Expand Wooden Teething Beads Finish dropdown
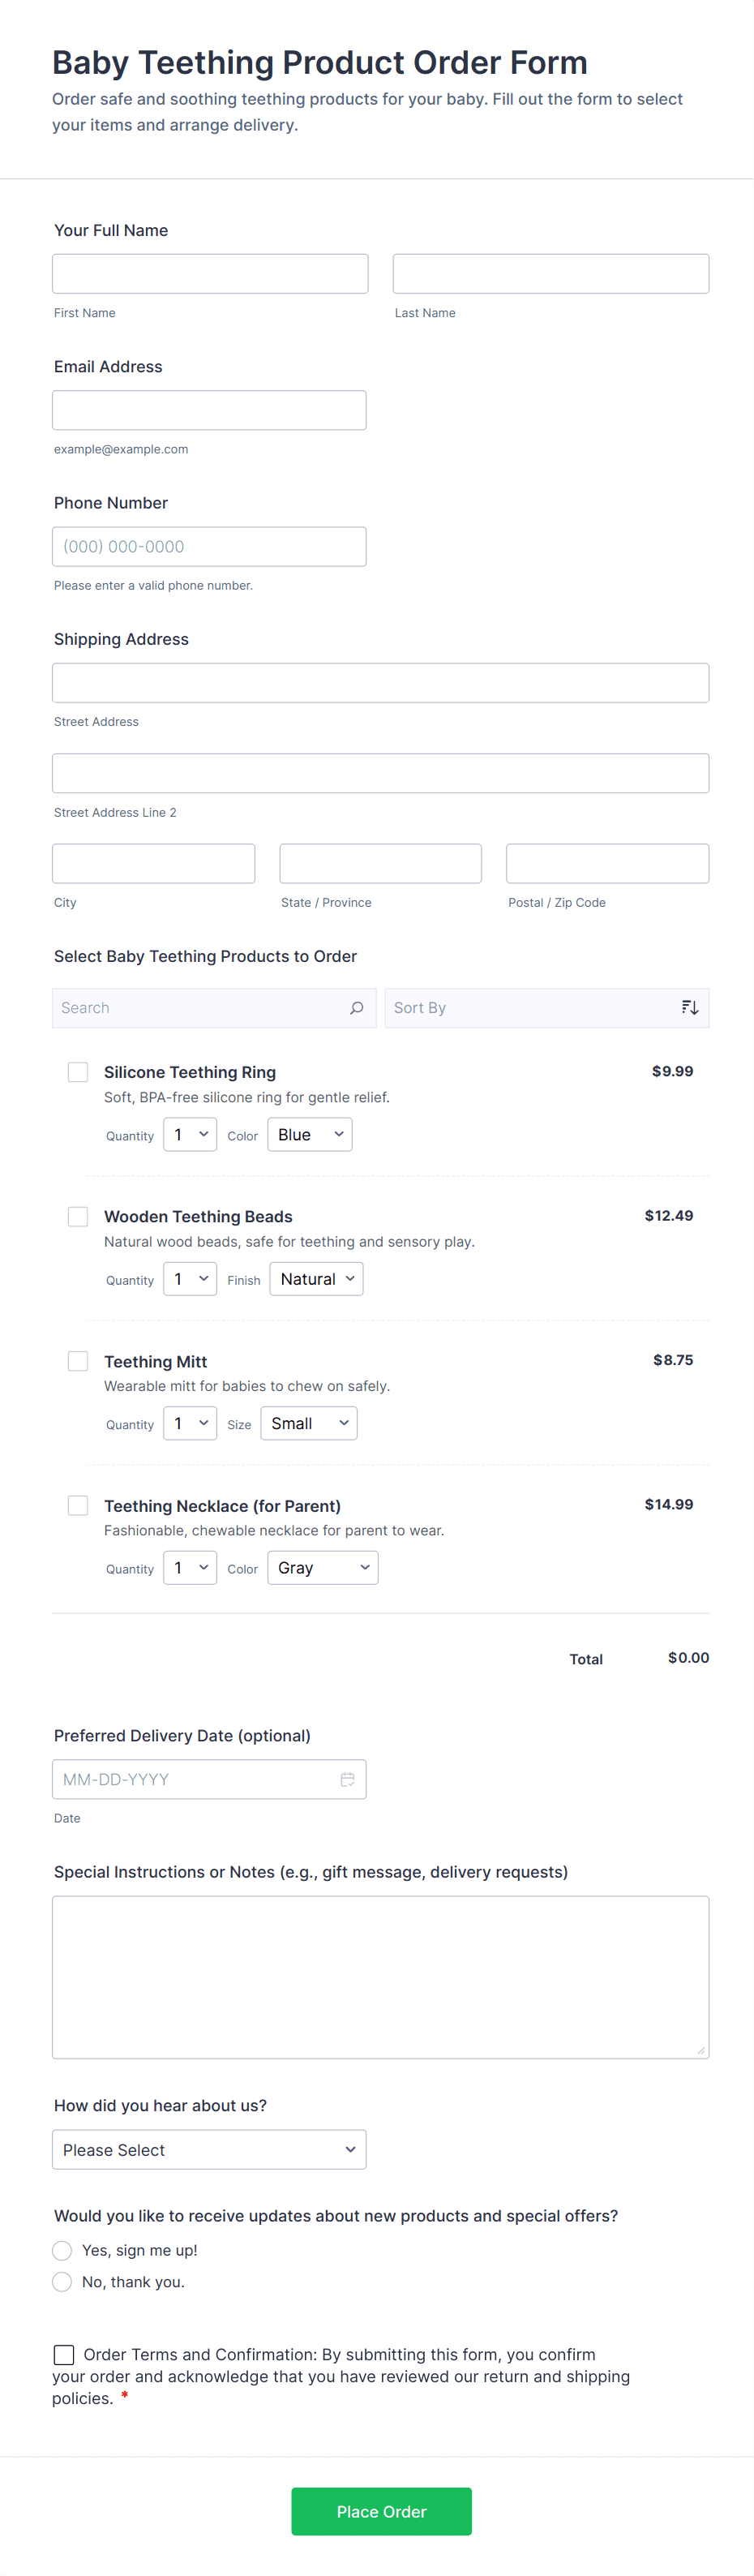 click(x=316, y=1279)
